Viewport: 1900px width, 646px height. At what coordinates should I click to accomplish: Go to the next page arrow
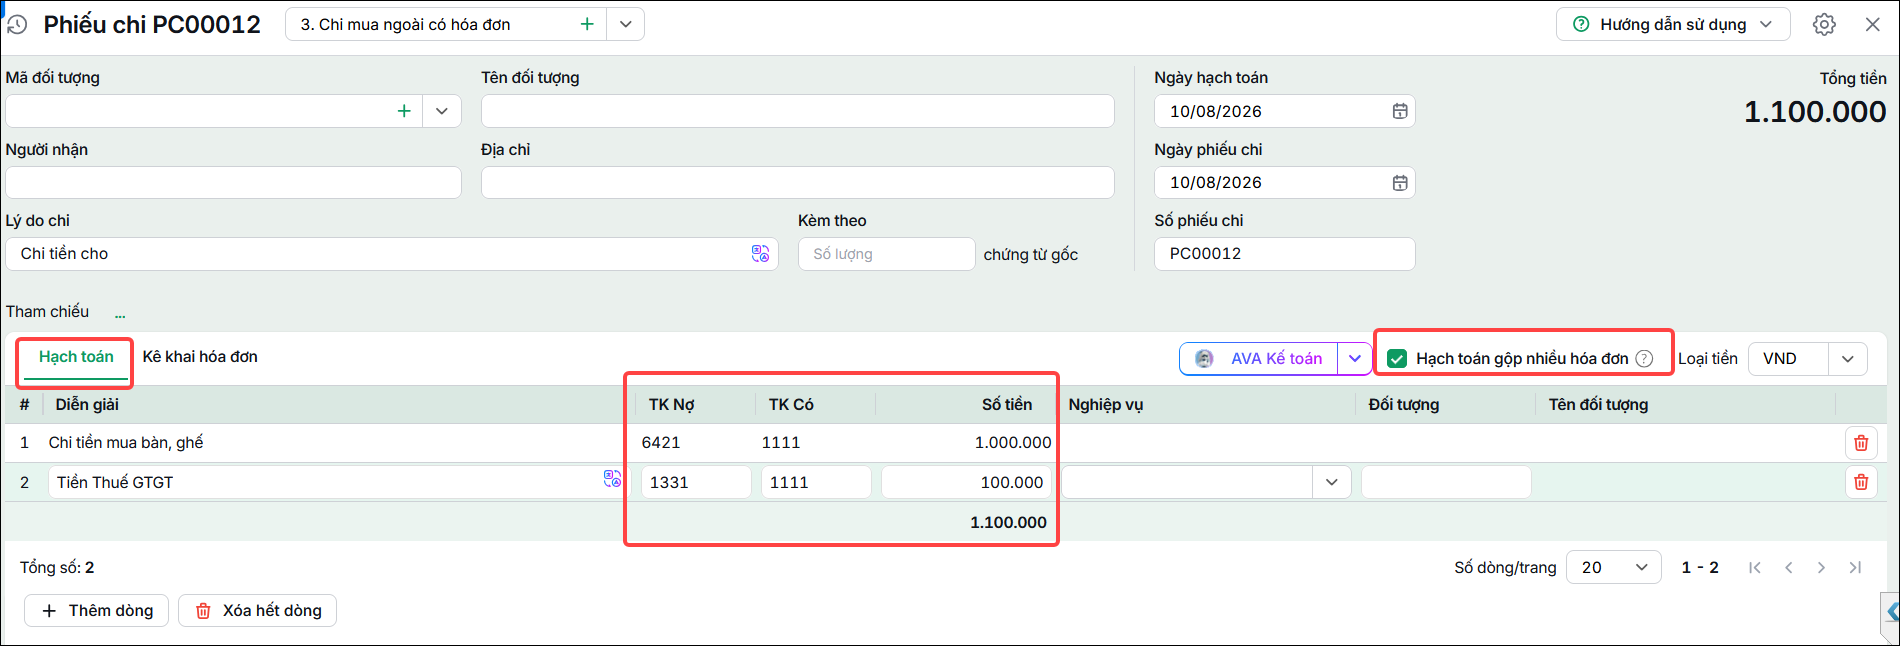click(x=1821, y=567)
